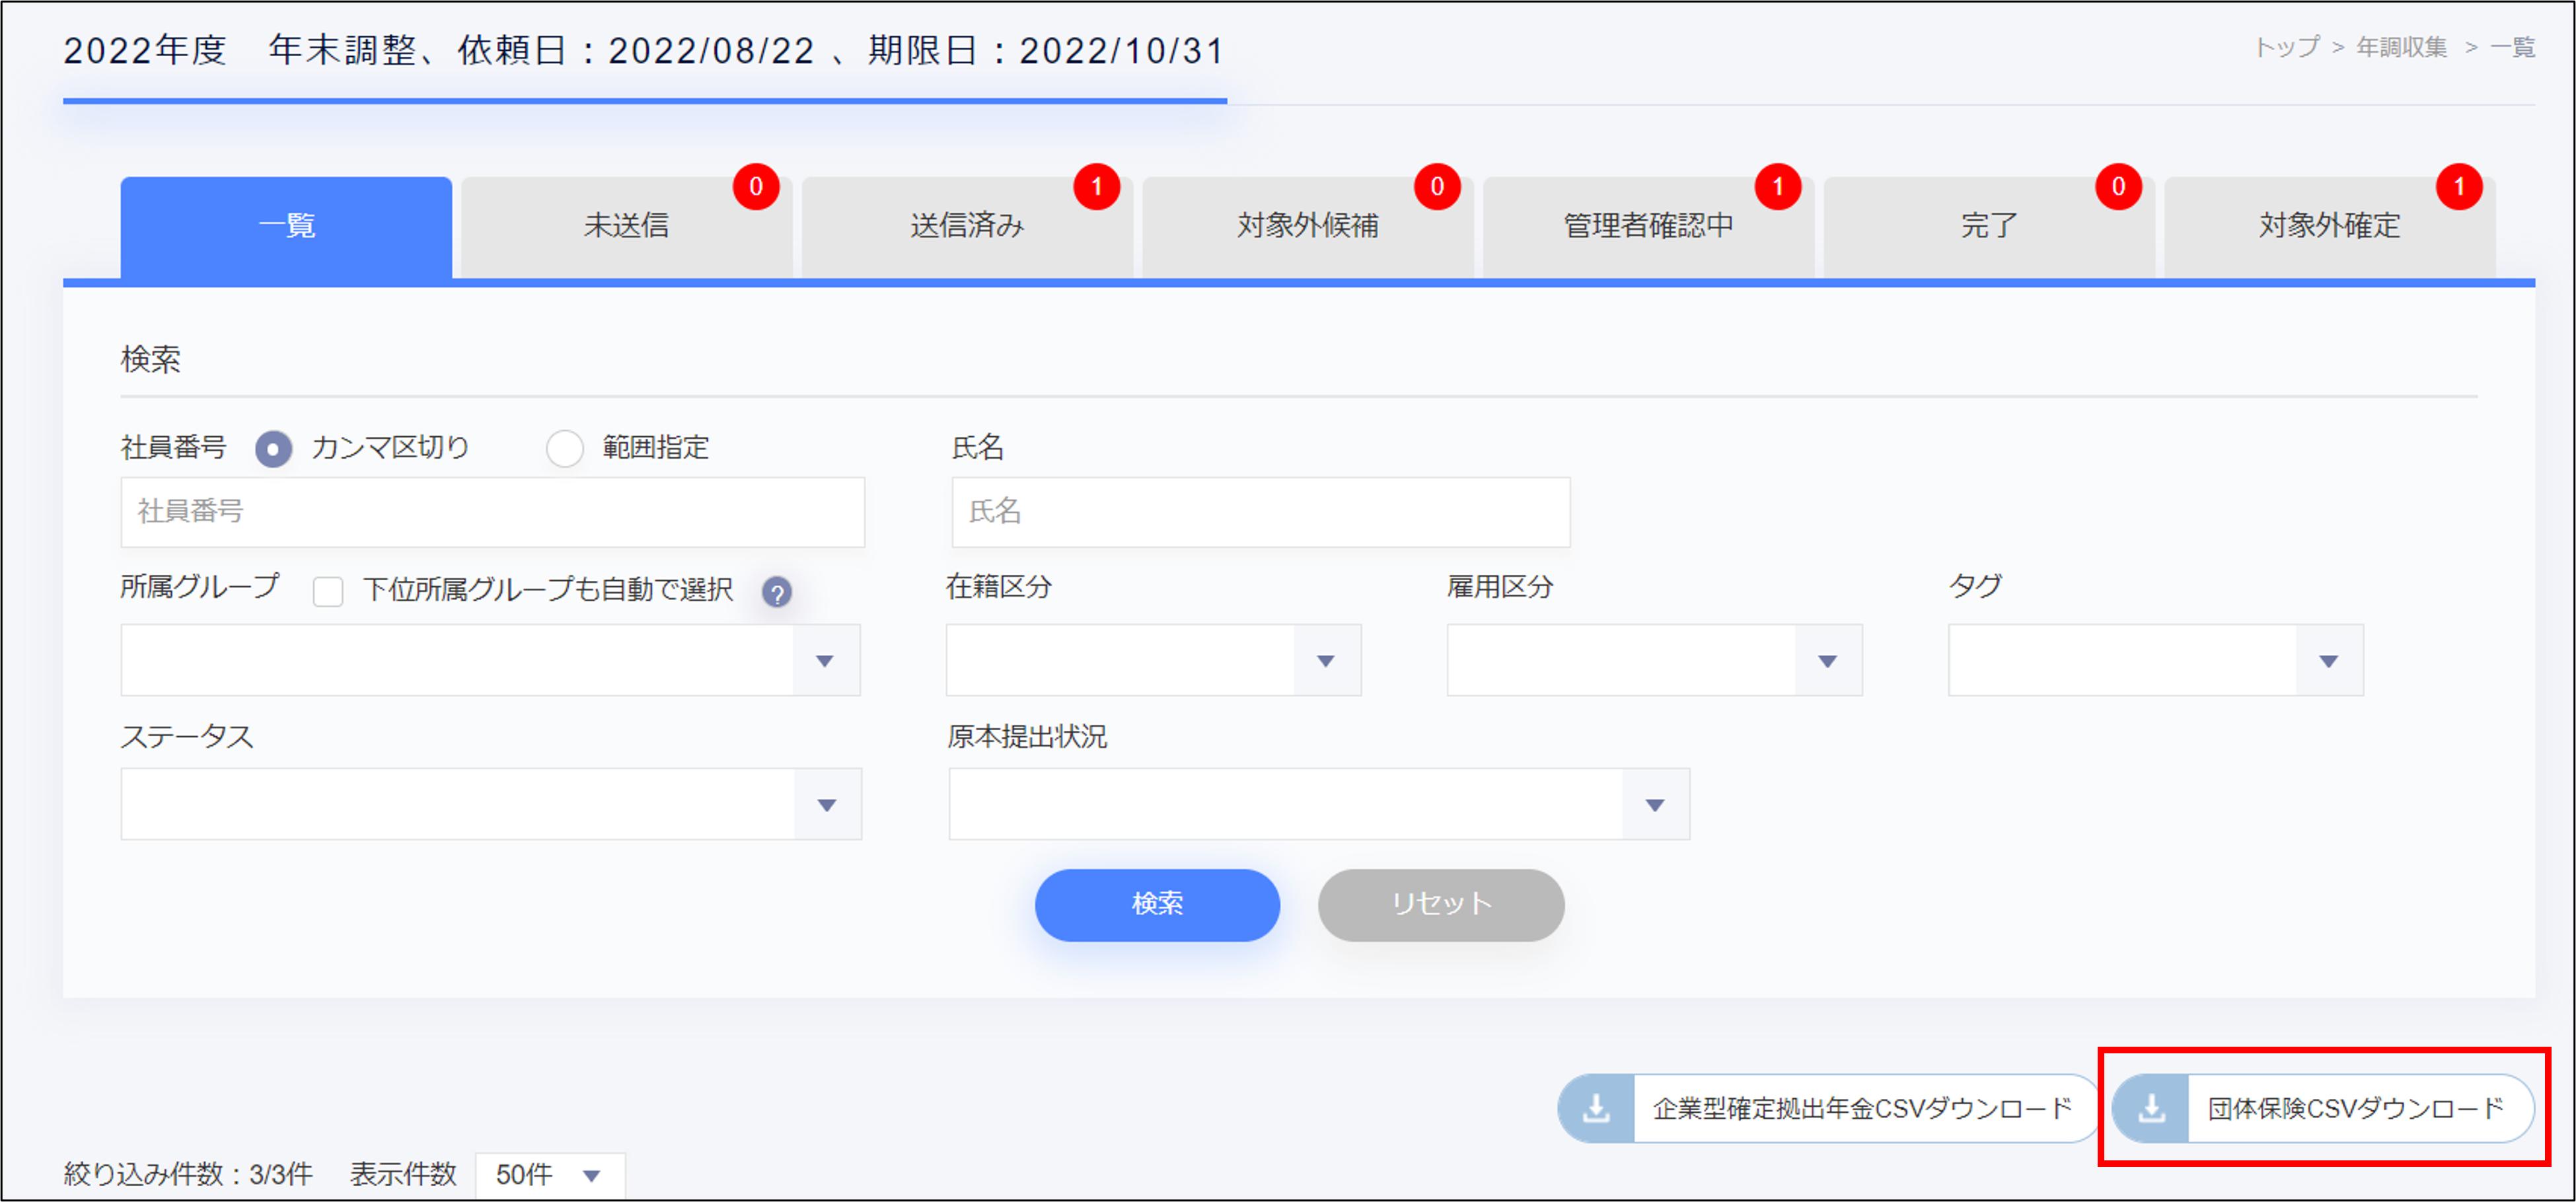This screenshot has height=1202, width=2576.
Task: Click the gray リセット button
Action: (1441, 904)
